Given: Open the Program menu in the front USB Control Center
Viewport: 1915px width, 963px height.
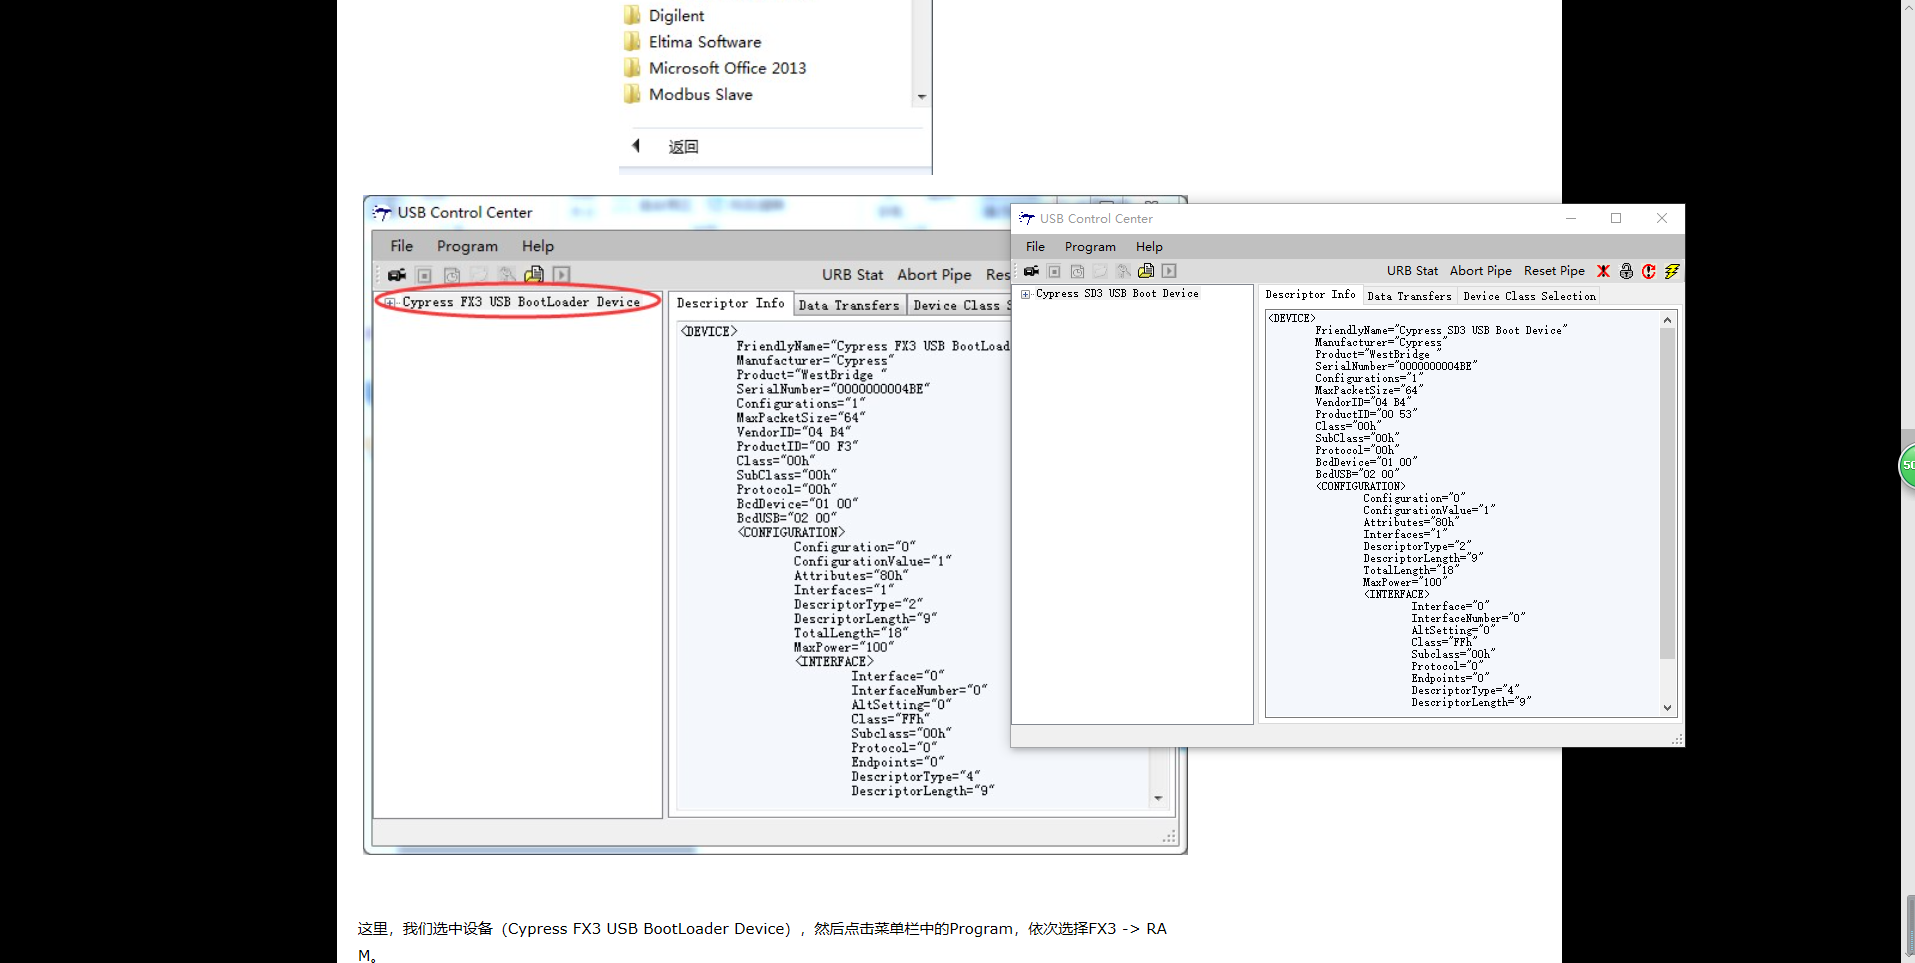Looking at the screenshot, I should tap(1090, 246).
